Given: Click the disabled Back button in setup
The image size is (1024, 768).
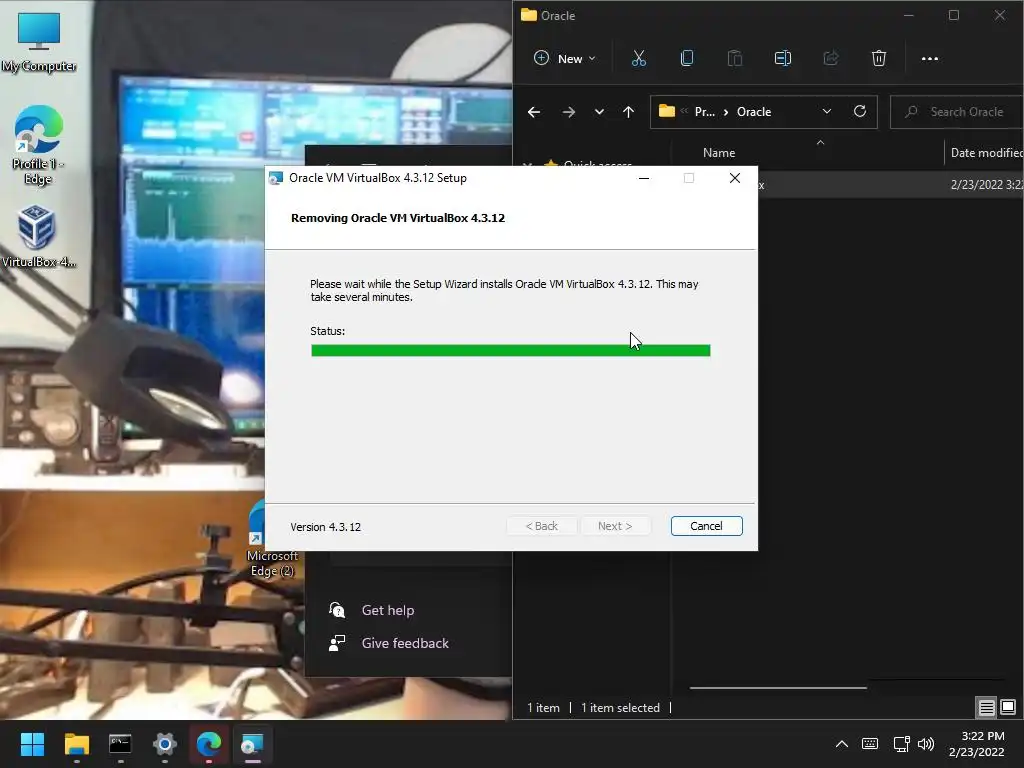Looking at the screenshot, I should [541, 526].
